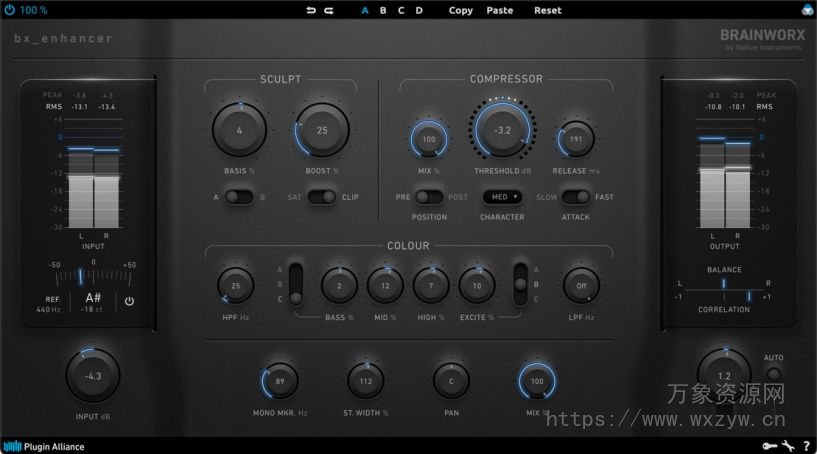The image size is (817, 454).
Task: Click the RELEASE ms knob
Action: click(576, 139)
